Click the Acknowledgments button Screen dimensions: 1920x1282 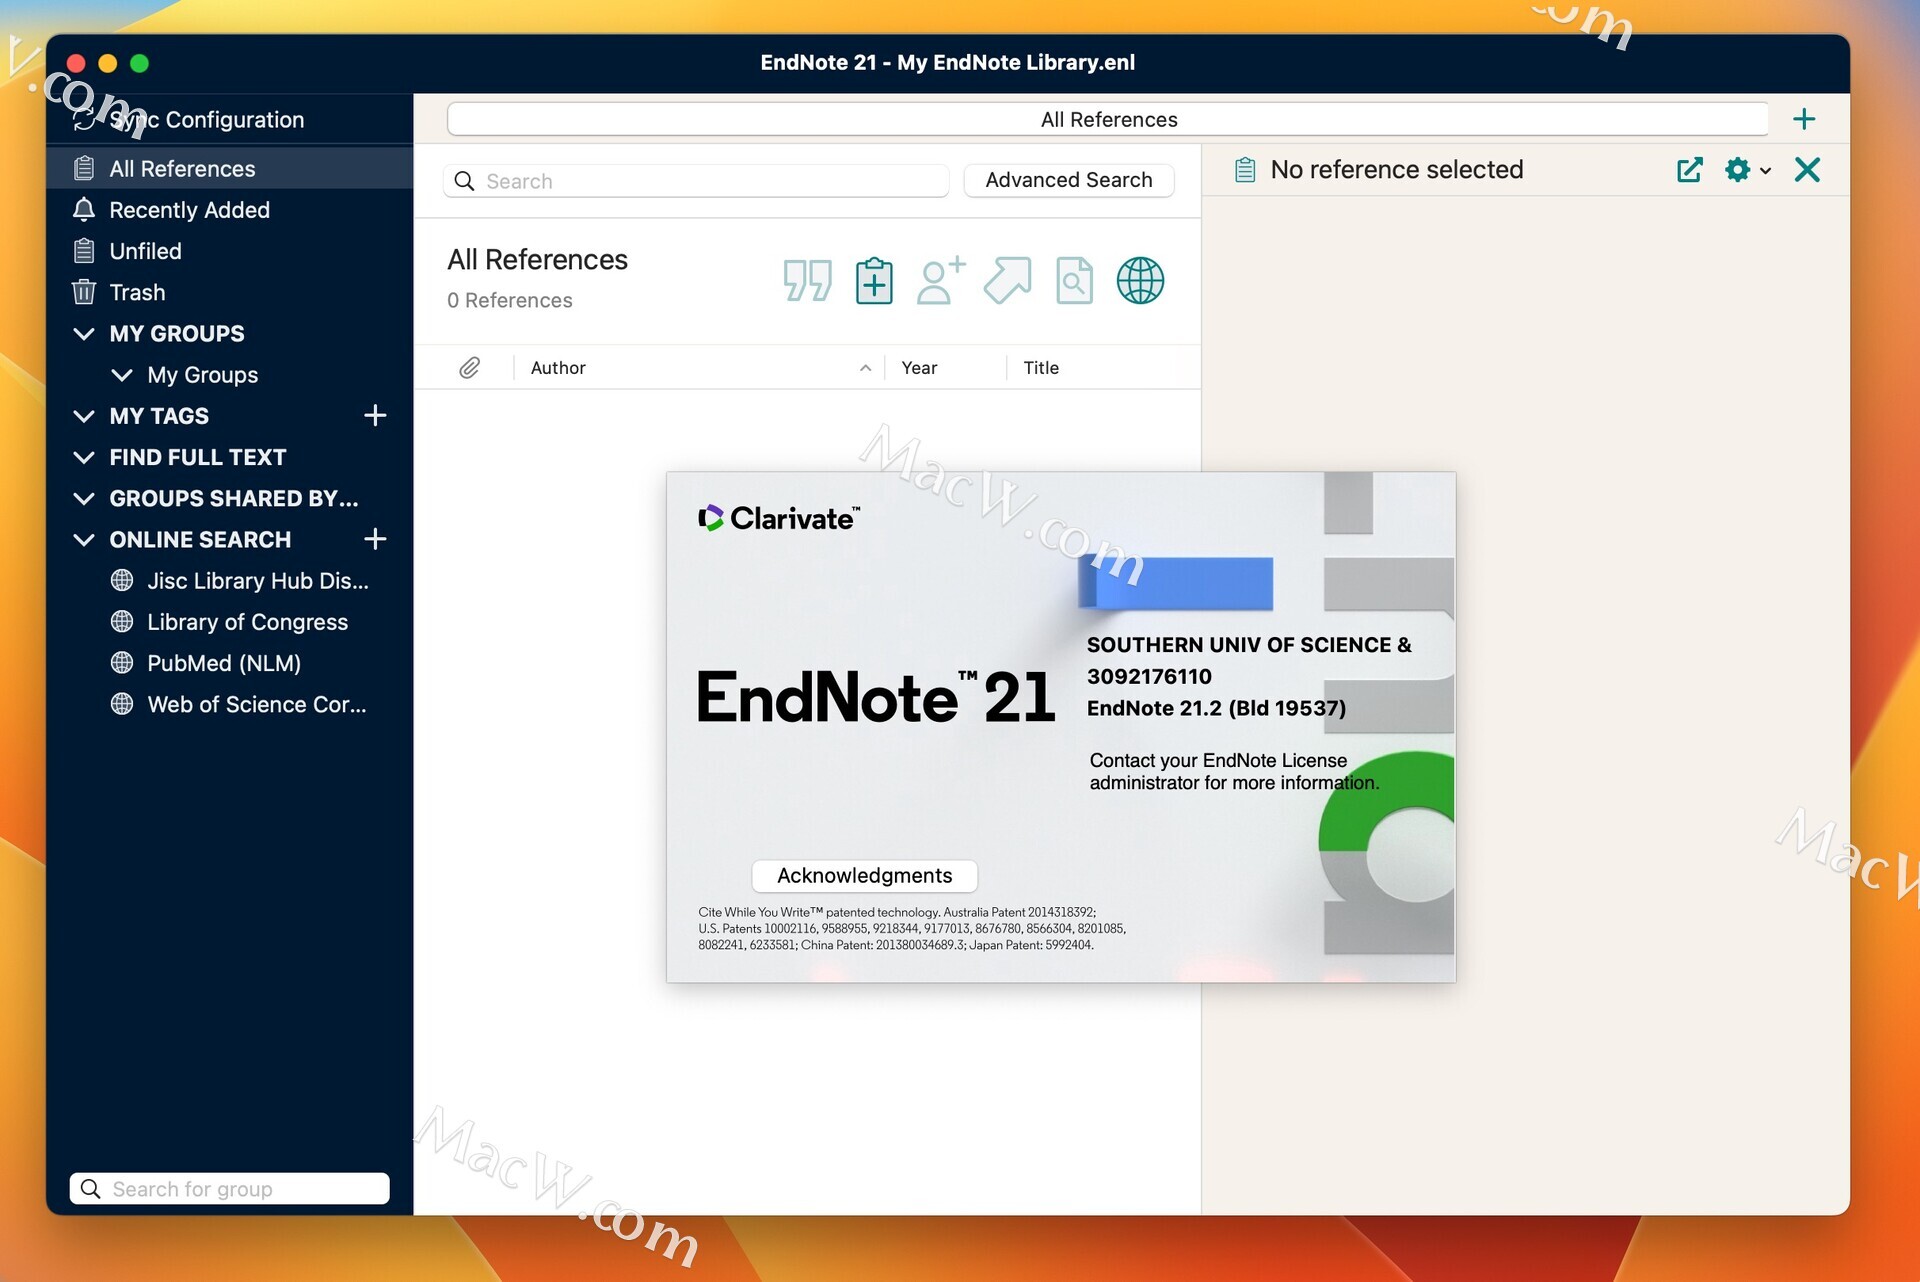864,875
